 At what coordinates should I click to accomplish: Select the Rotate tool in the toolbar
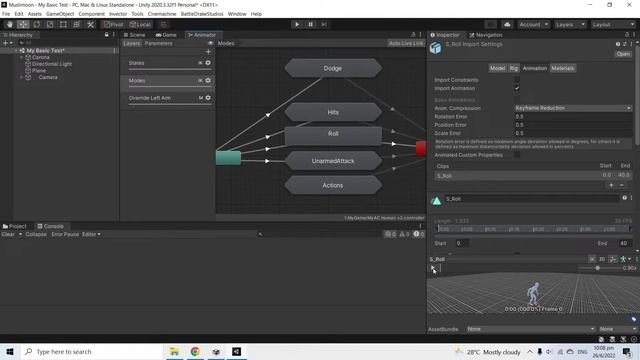click(37, 24)
